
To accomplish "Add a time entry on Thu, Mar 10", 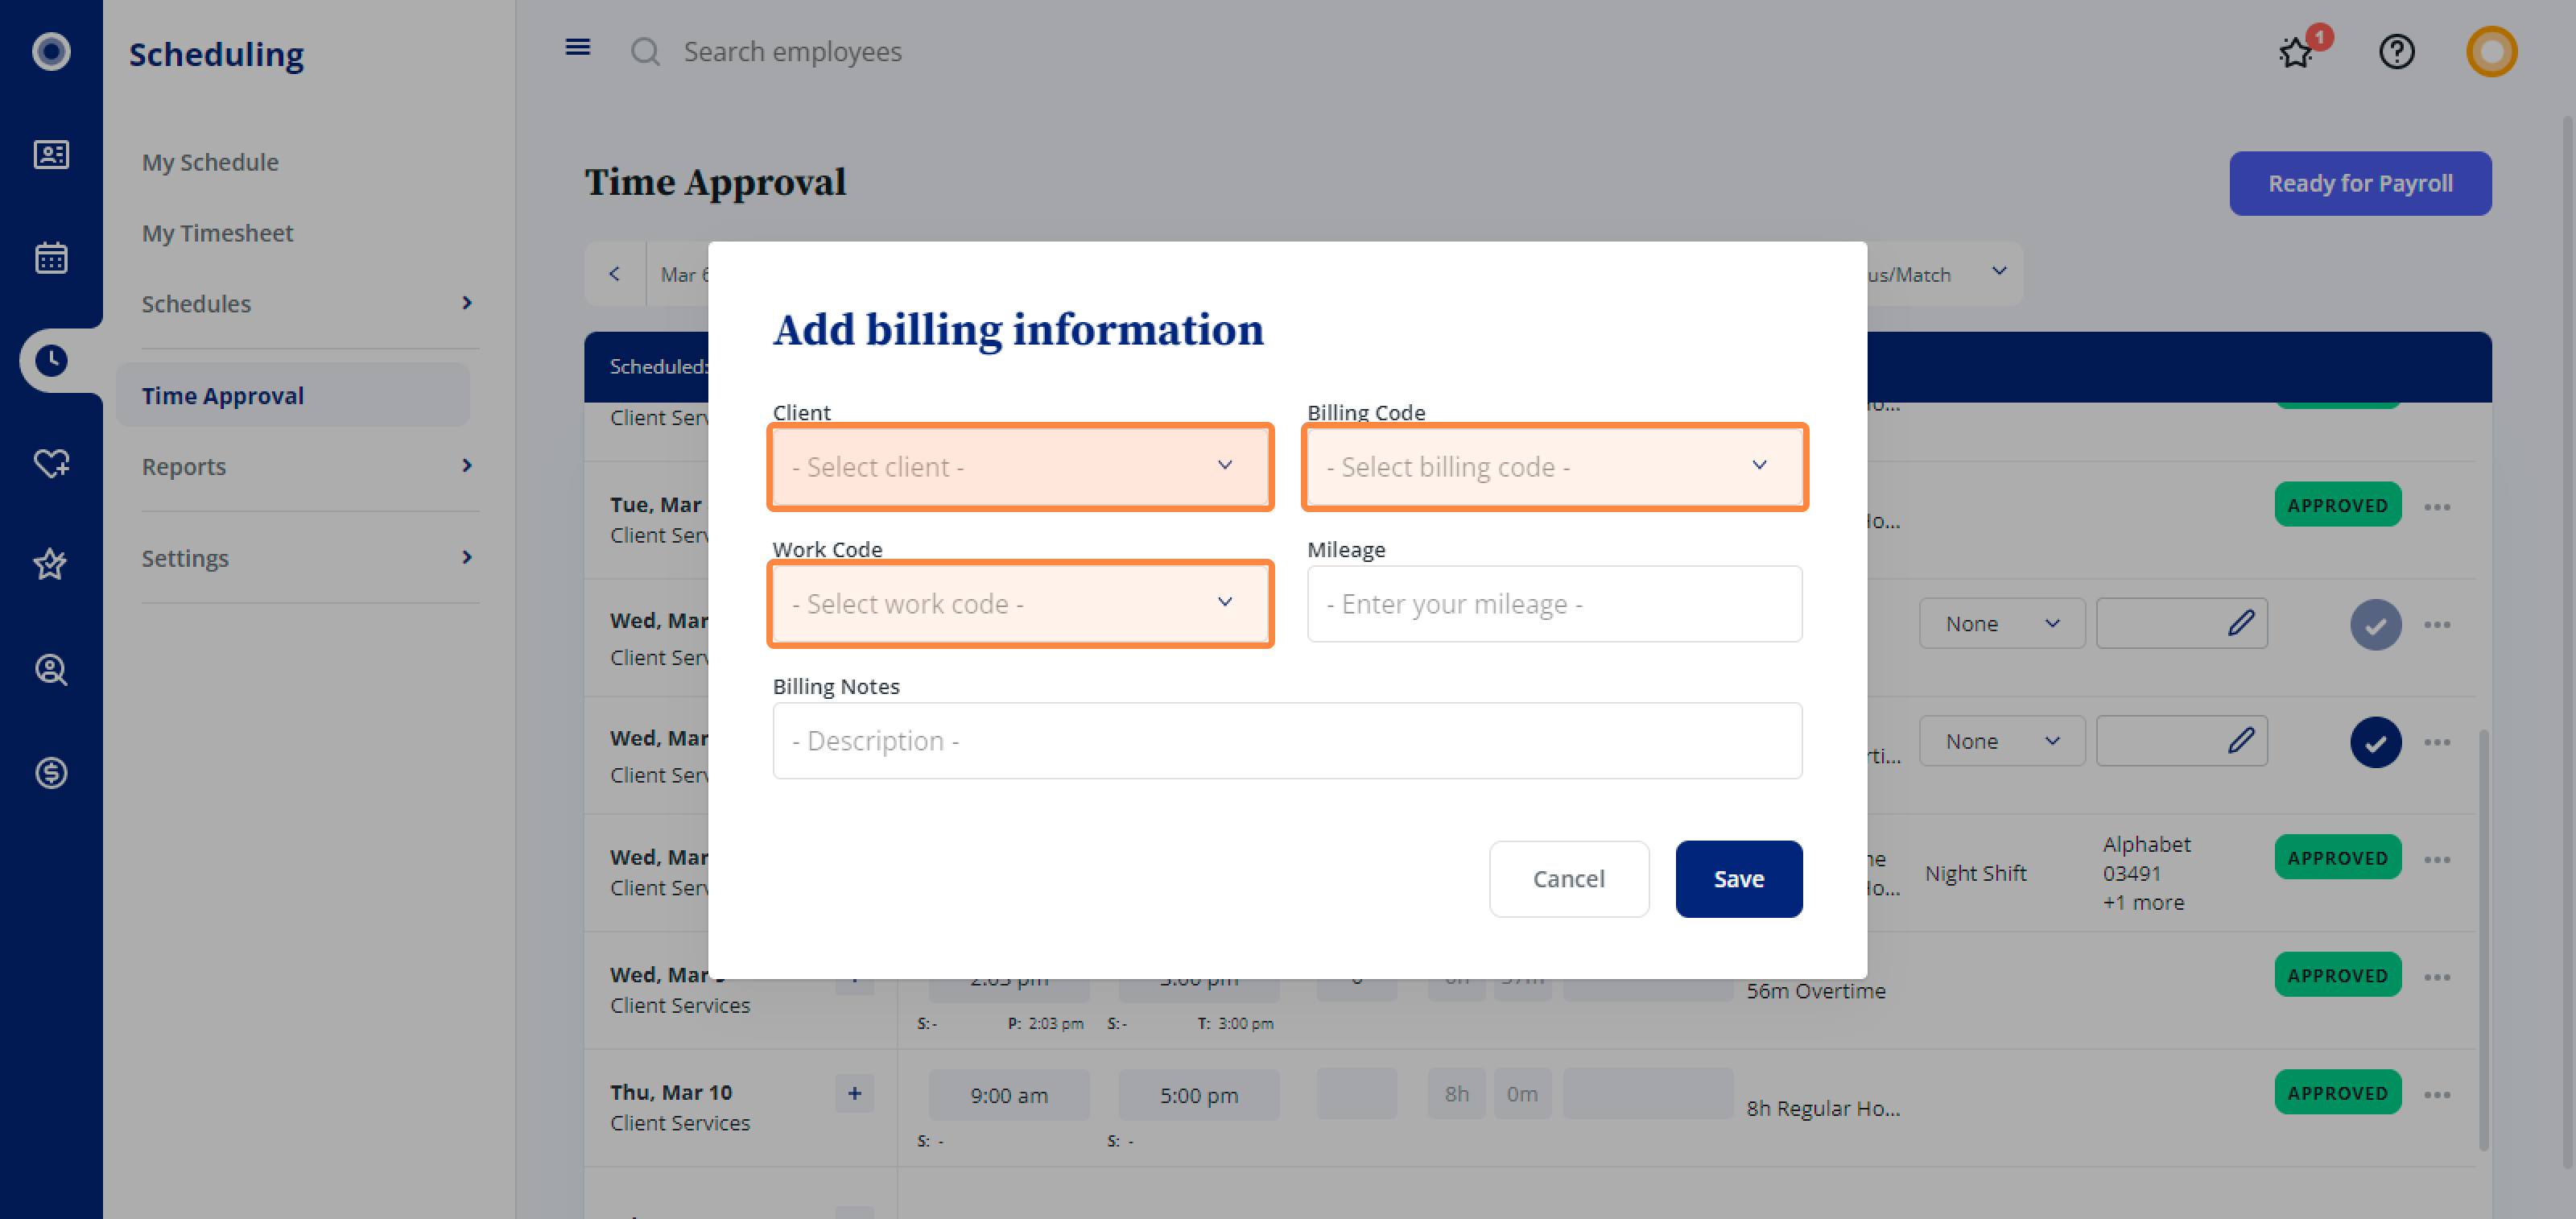I will coord(854,1093).
